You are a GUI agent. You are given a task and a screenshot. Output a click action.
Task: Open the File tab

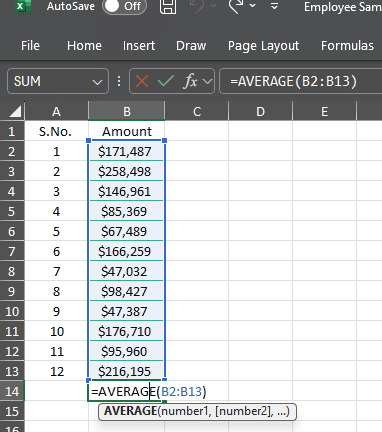pos(30,46)
